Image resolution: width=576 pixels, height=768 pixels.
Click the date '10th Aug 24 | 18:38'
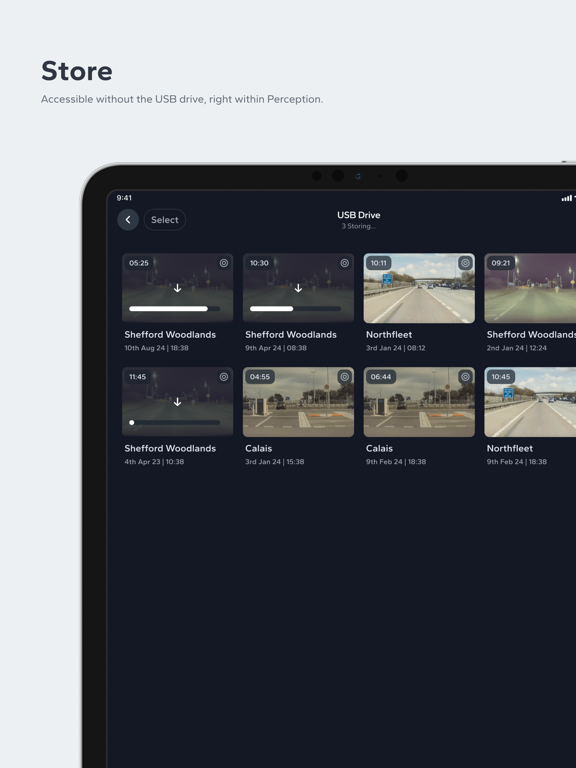156,348
